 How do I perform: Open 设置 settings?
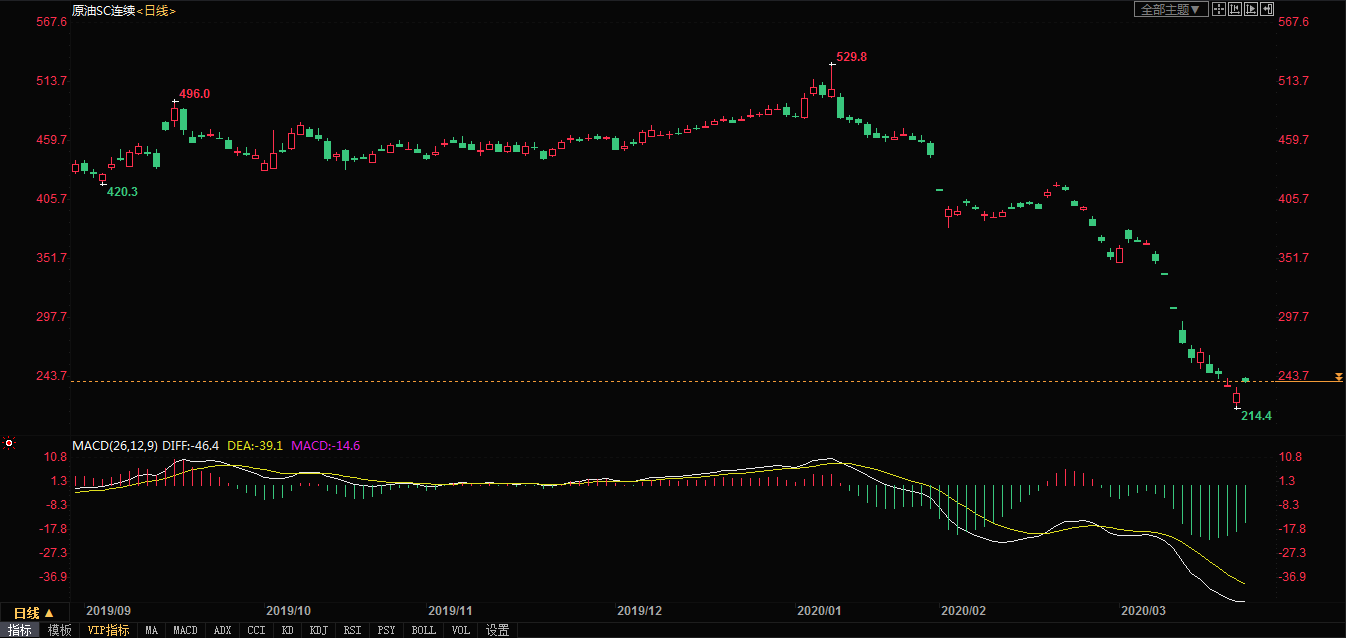point(497,630)
